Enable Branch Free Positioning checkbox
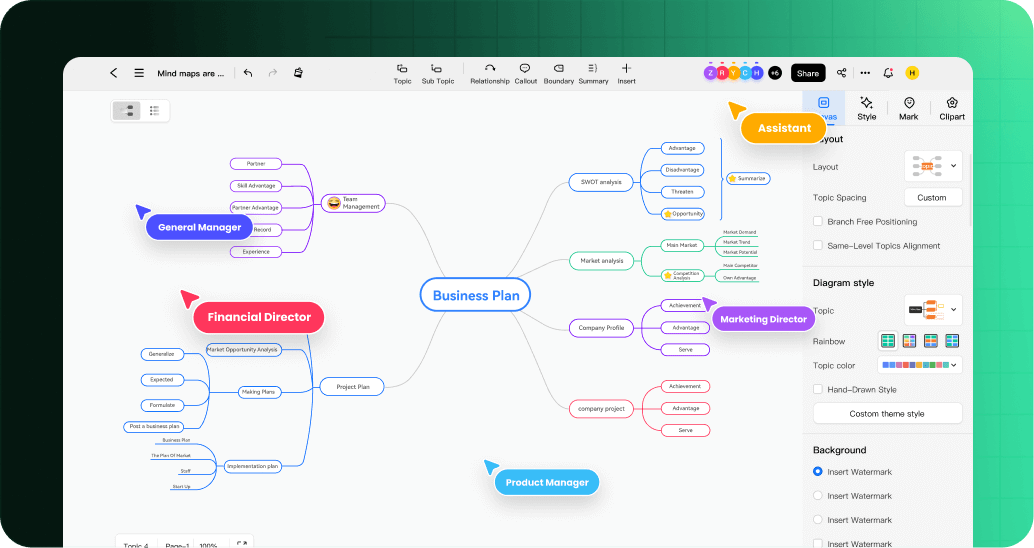 818,222
